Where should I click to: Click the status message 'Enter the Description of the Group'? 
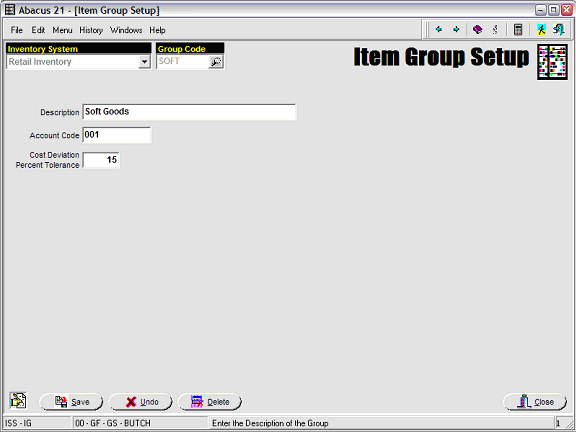(x=270, y=423)
